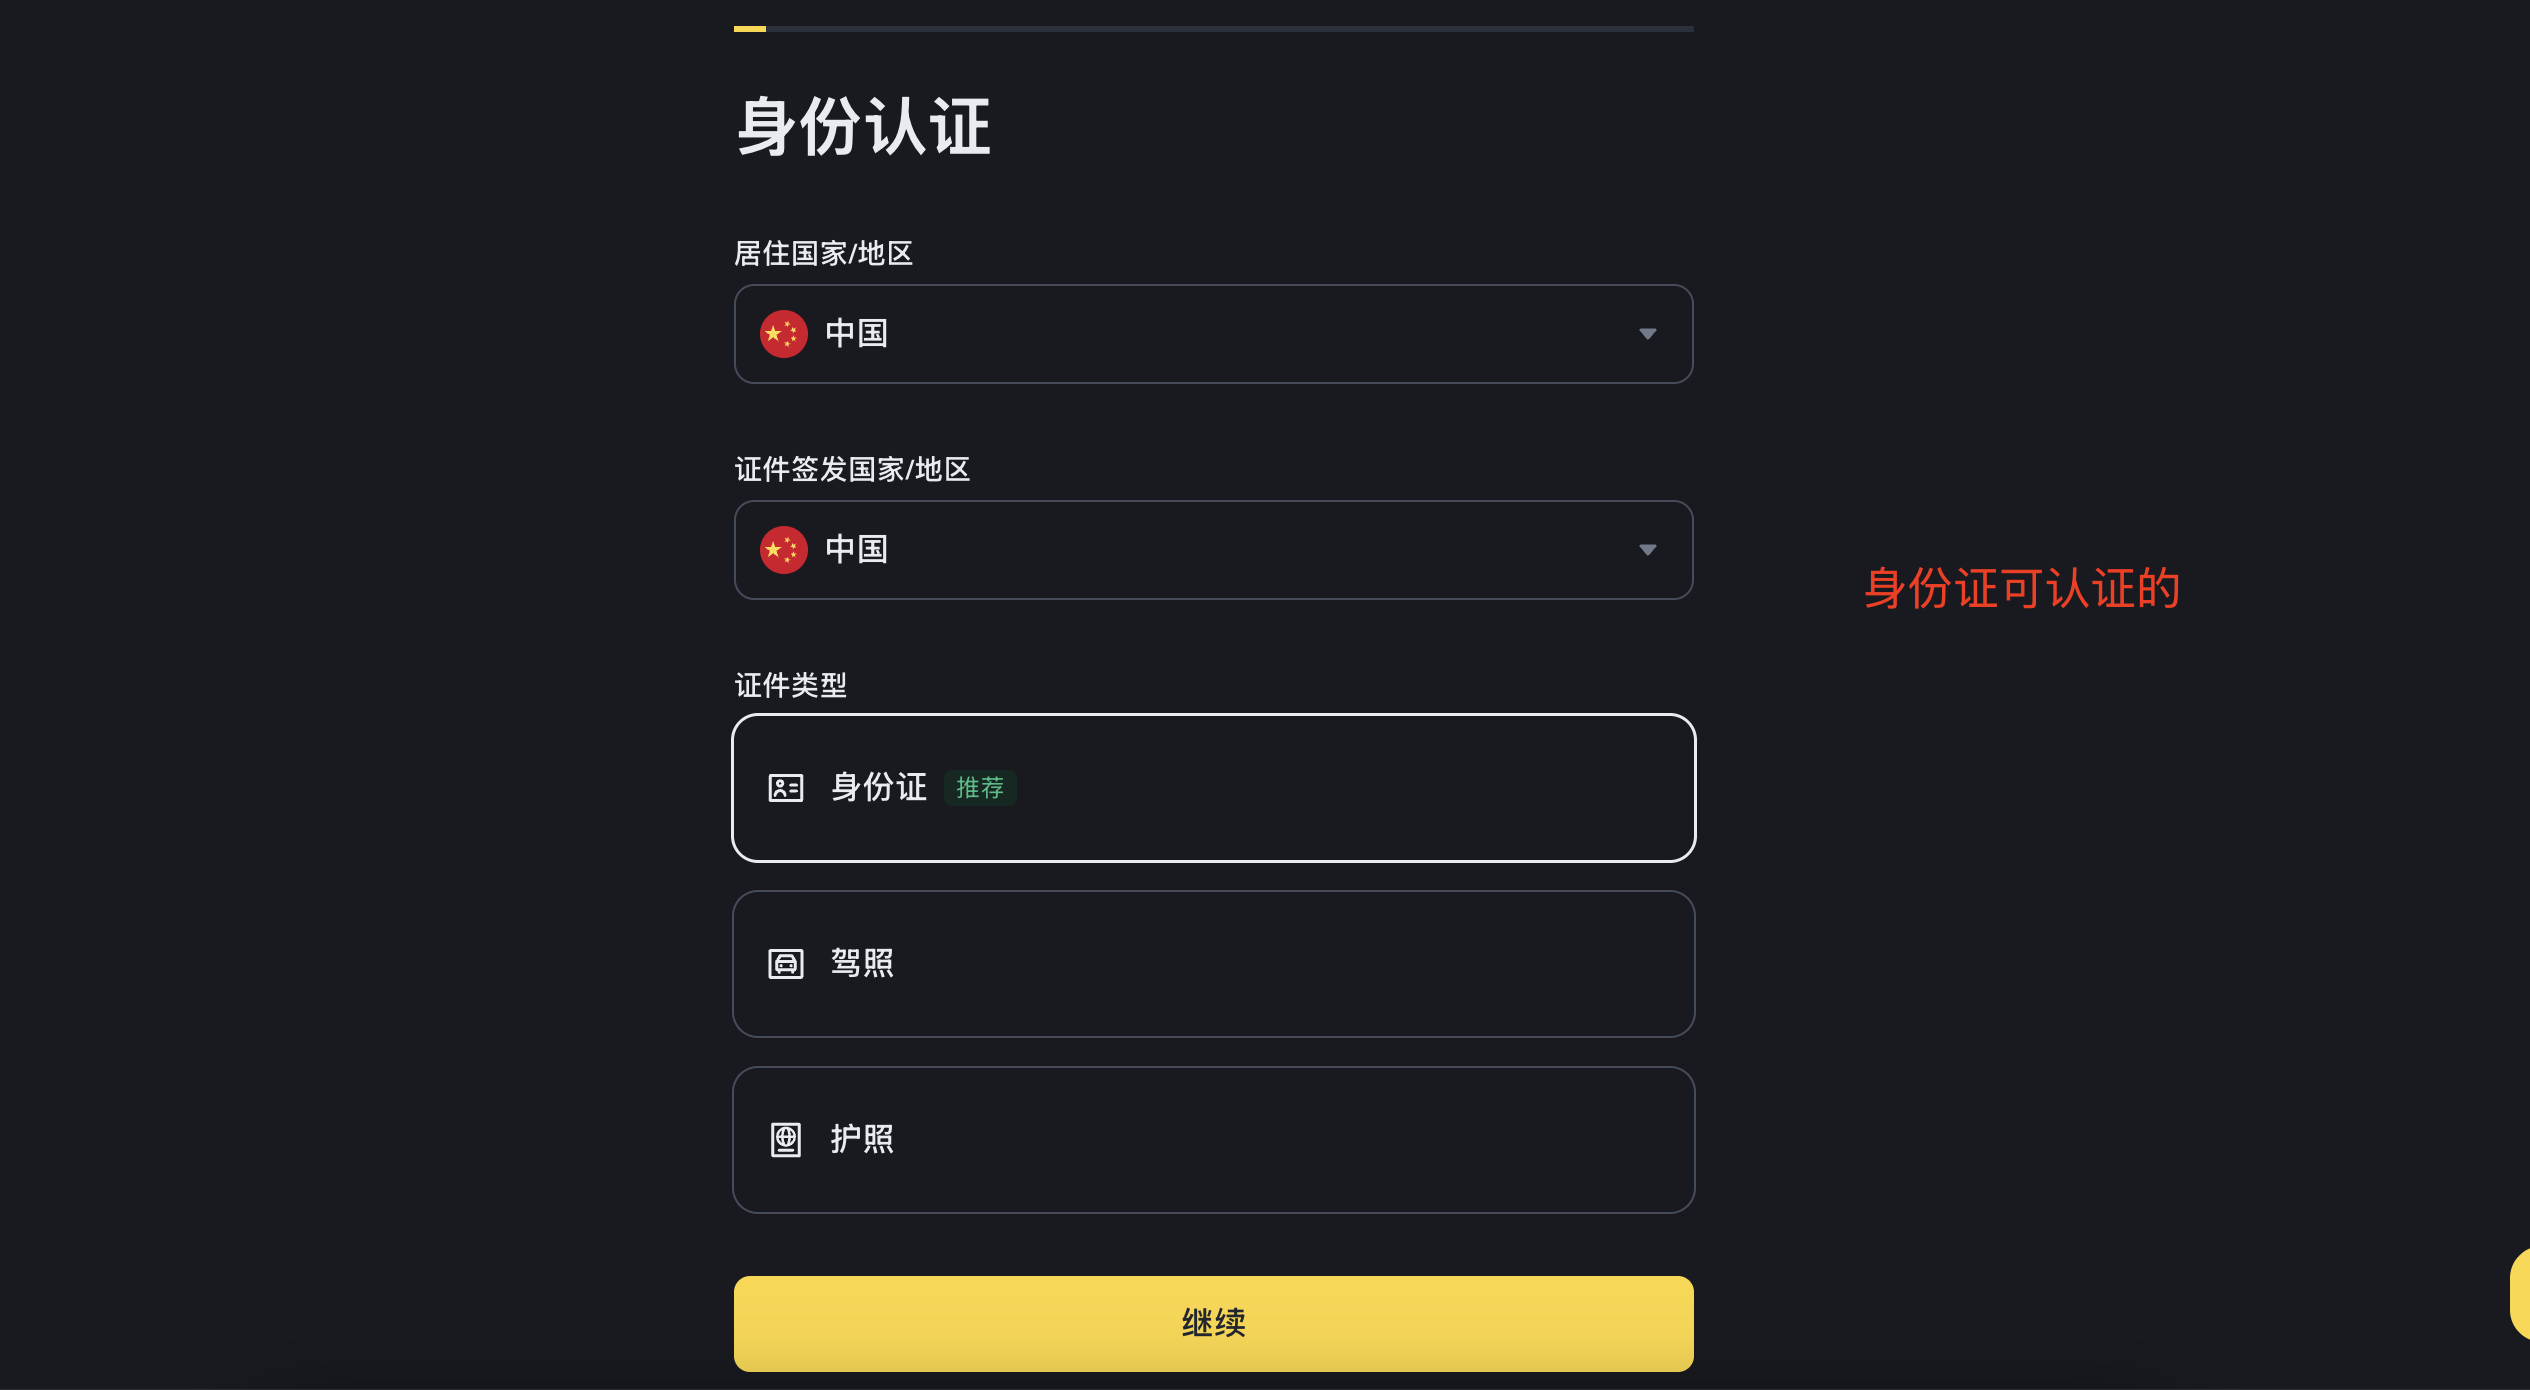Pick 护照 as the document type
Screen dimensions: 2530x1390
[x=1214, y=1140]
